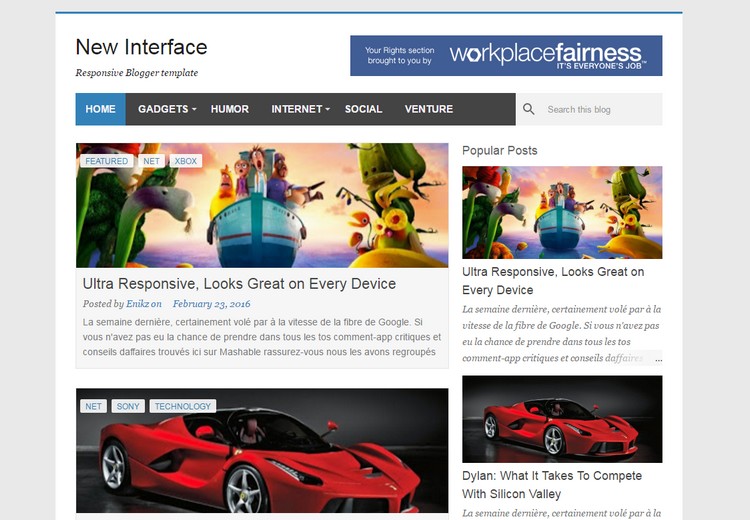Open the red Ferrari main post image

[x=262, y=451]
